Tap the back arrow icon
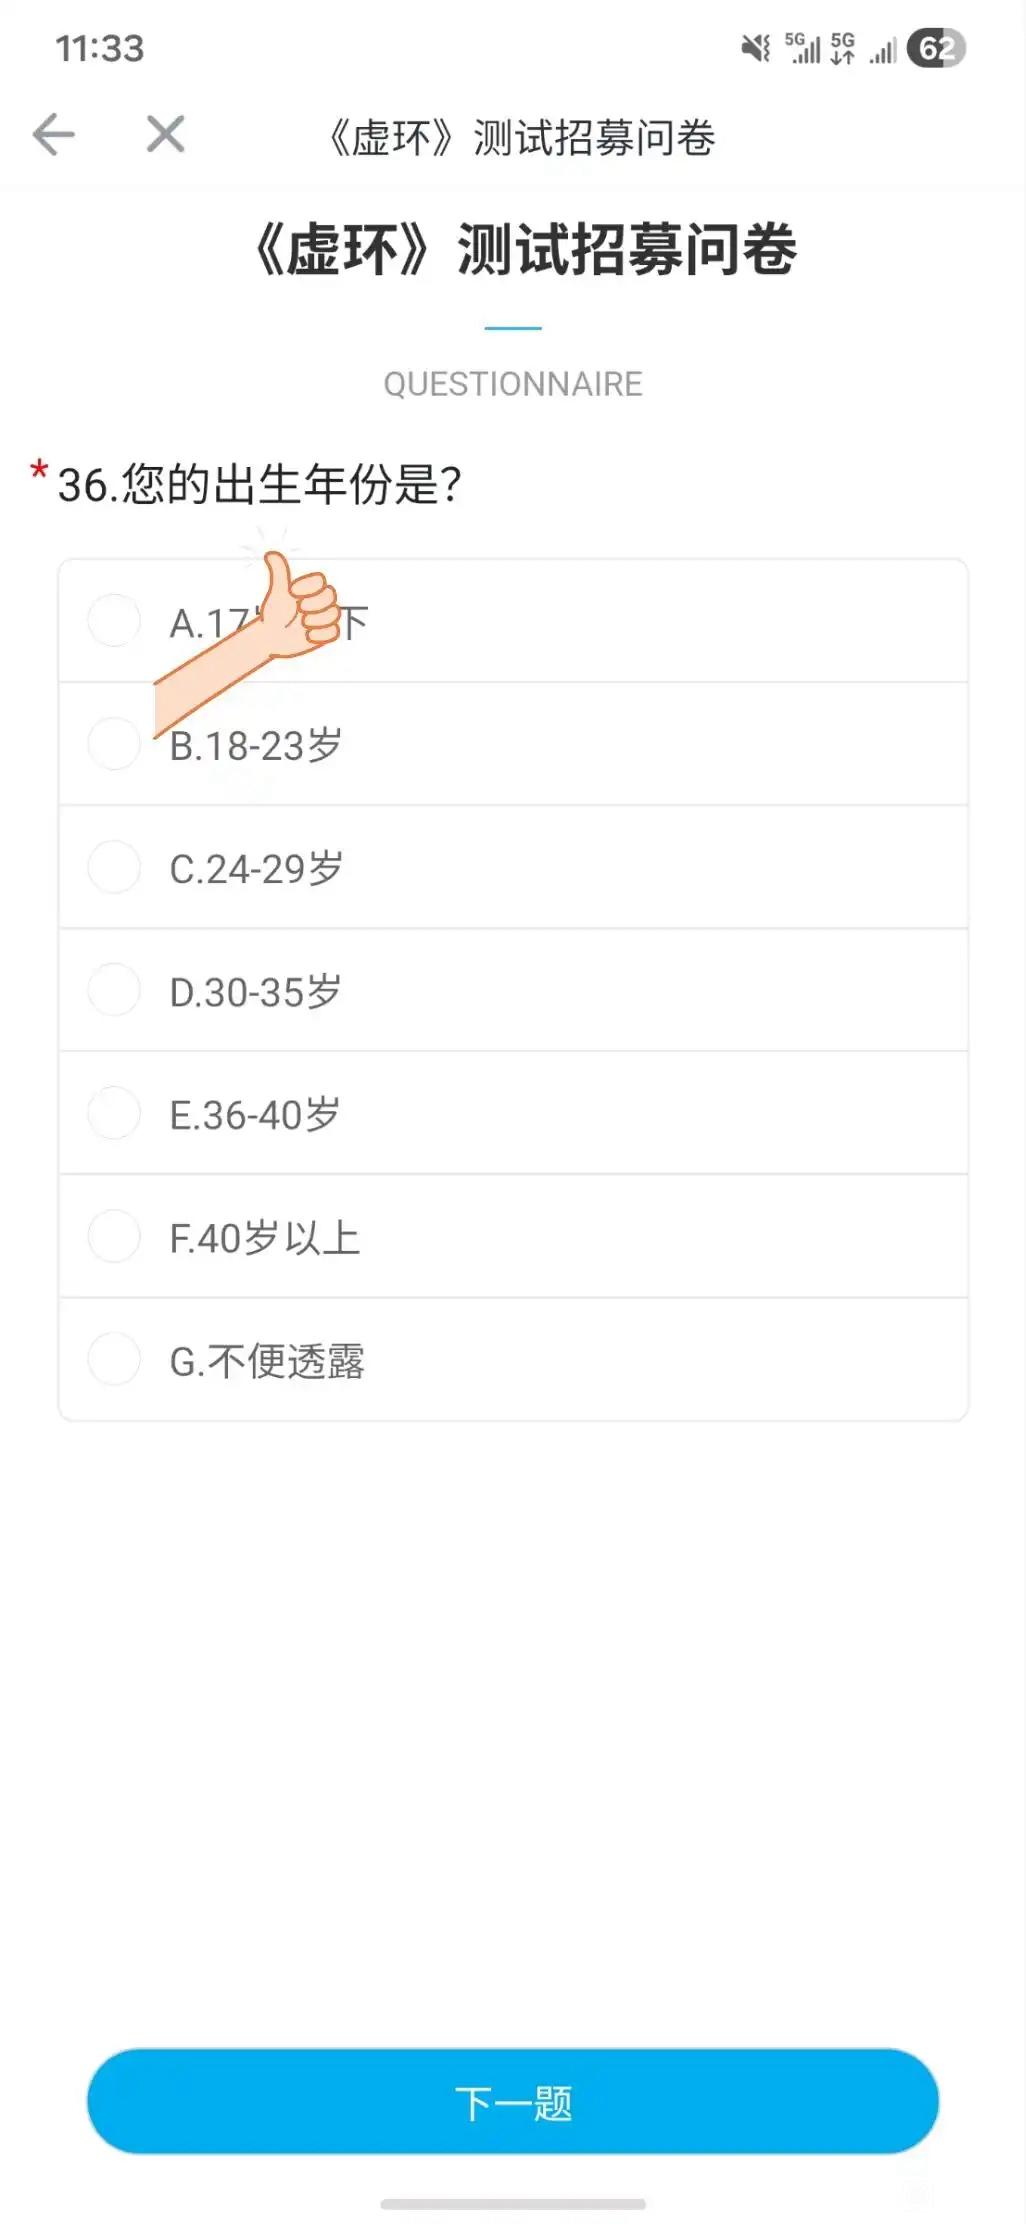The width and height of the screenshot is (1026, 2224). click(54, 134)
